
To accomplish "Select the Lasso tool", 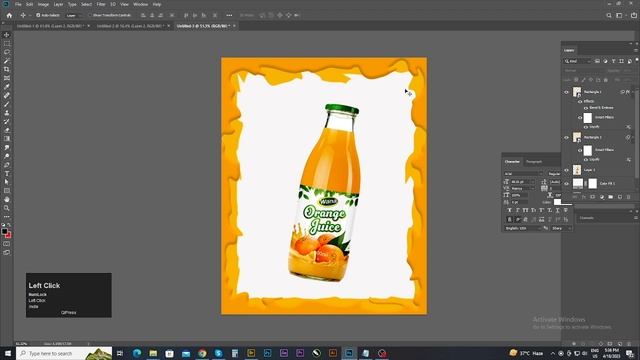I will [7, 52].
